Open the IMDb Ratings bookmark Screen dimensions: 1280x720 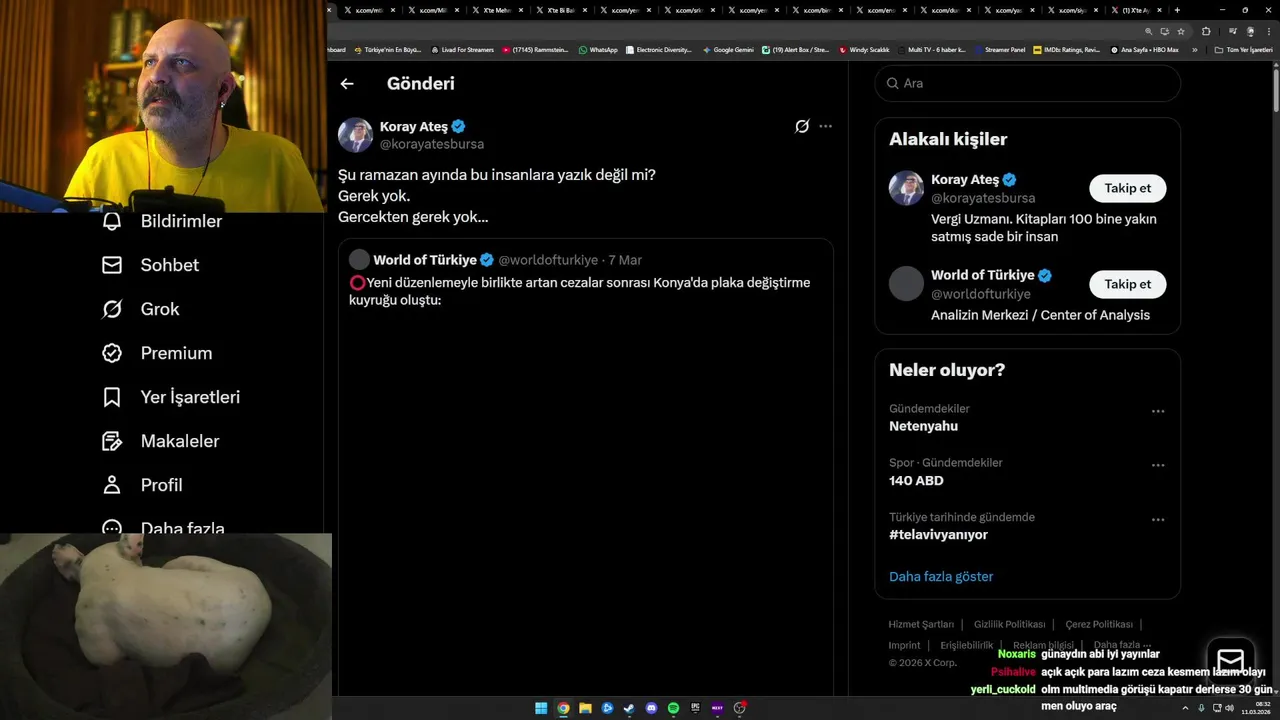click(1066, 49)
